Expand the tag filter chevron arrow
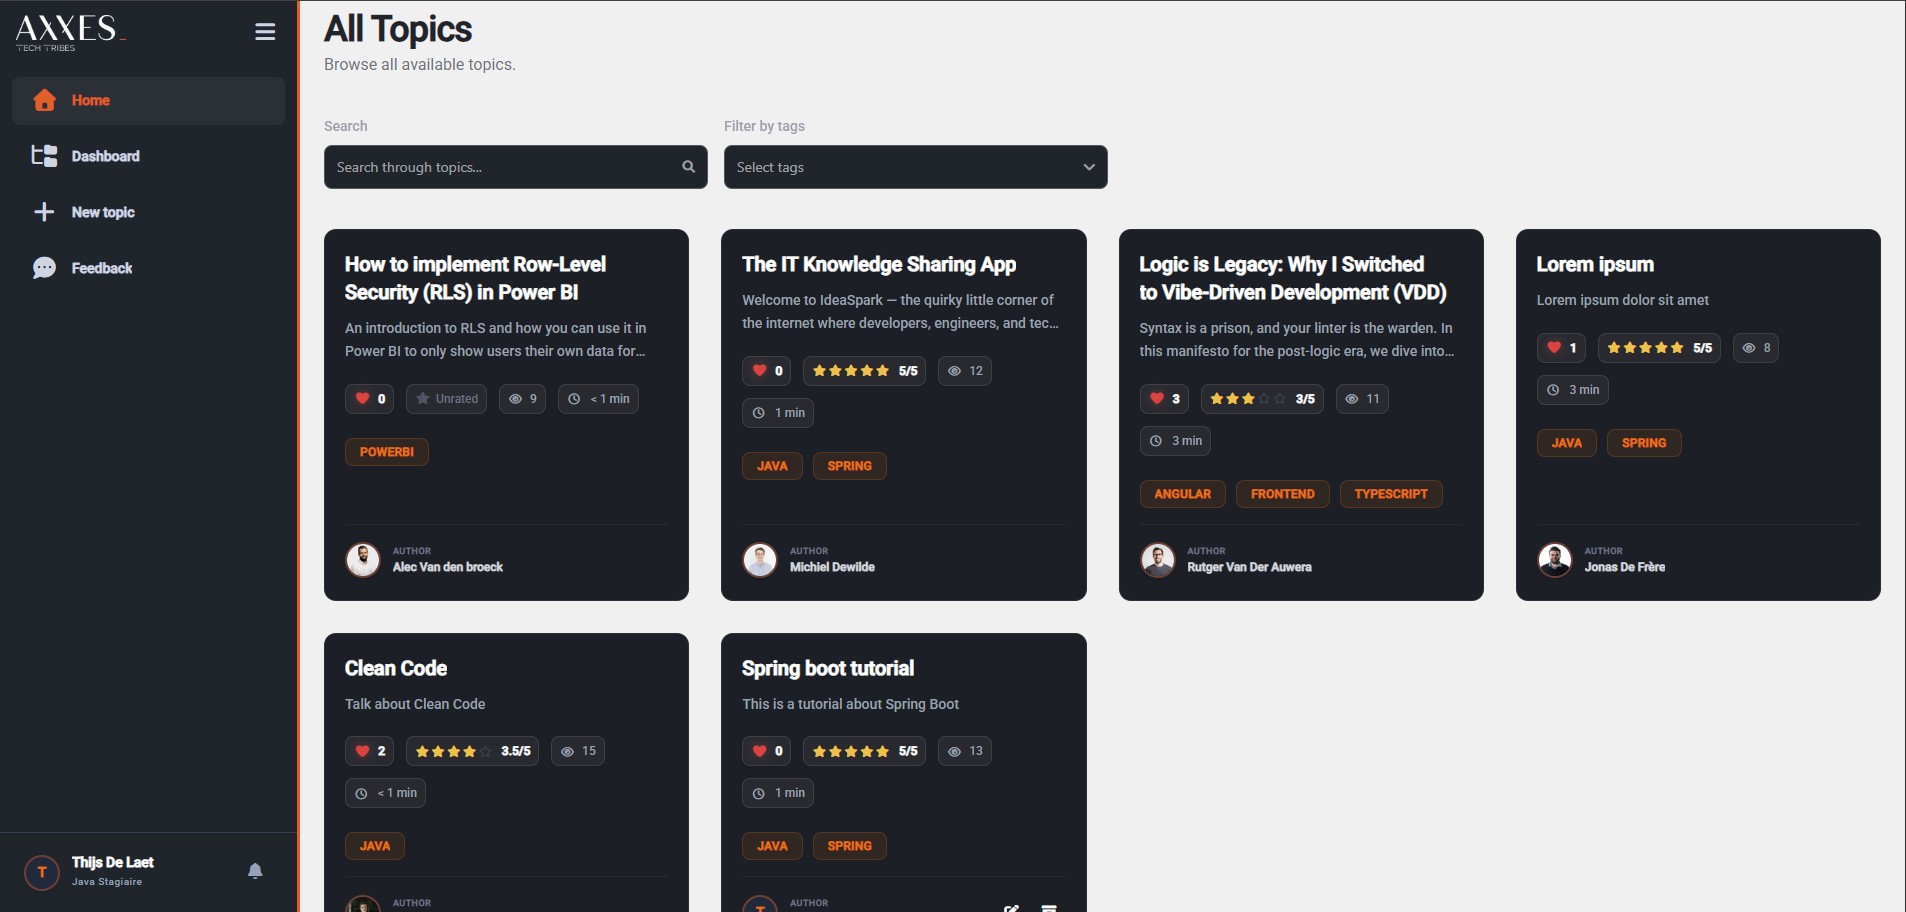 coord(1089,167)
